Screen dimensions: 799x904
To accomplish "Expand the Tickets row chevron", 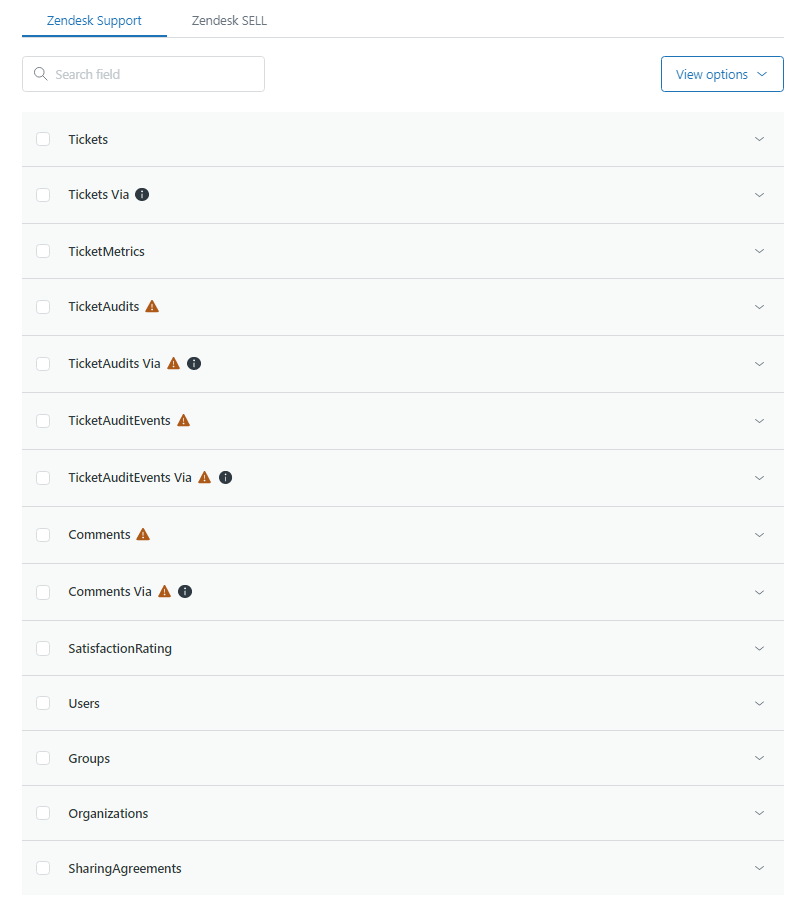I will click(x=759, y=139).
